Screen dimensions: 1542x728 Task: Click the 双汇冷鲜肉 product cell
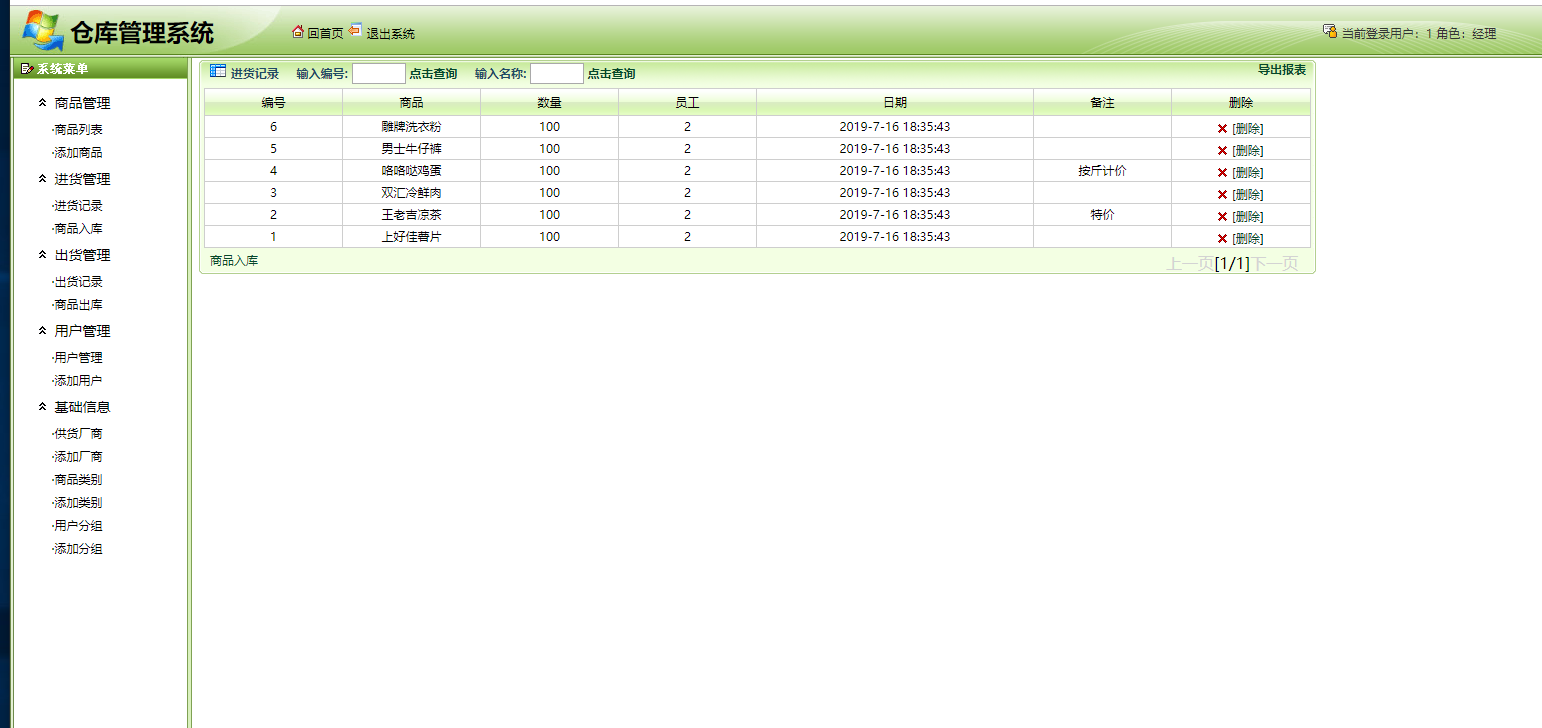(411, 193)
